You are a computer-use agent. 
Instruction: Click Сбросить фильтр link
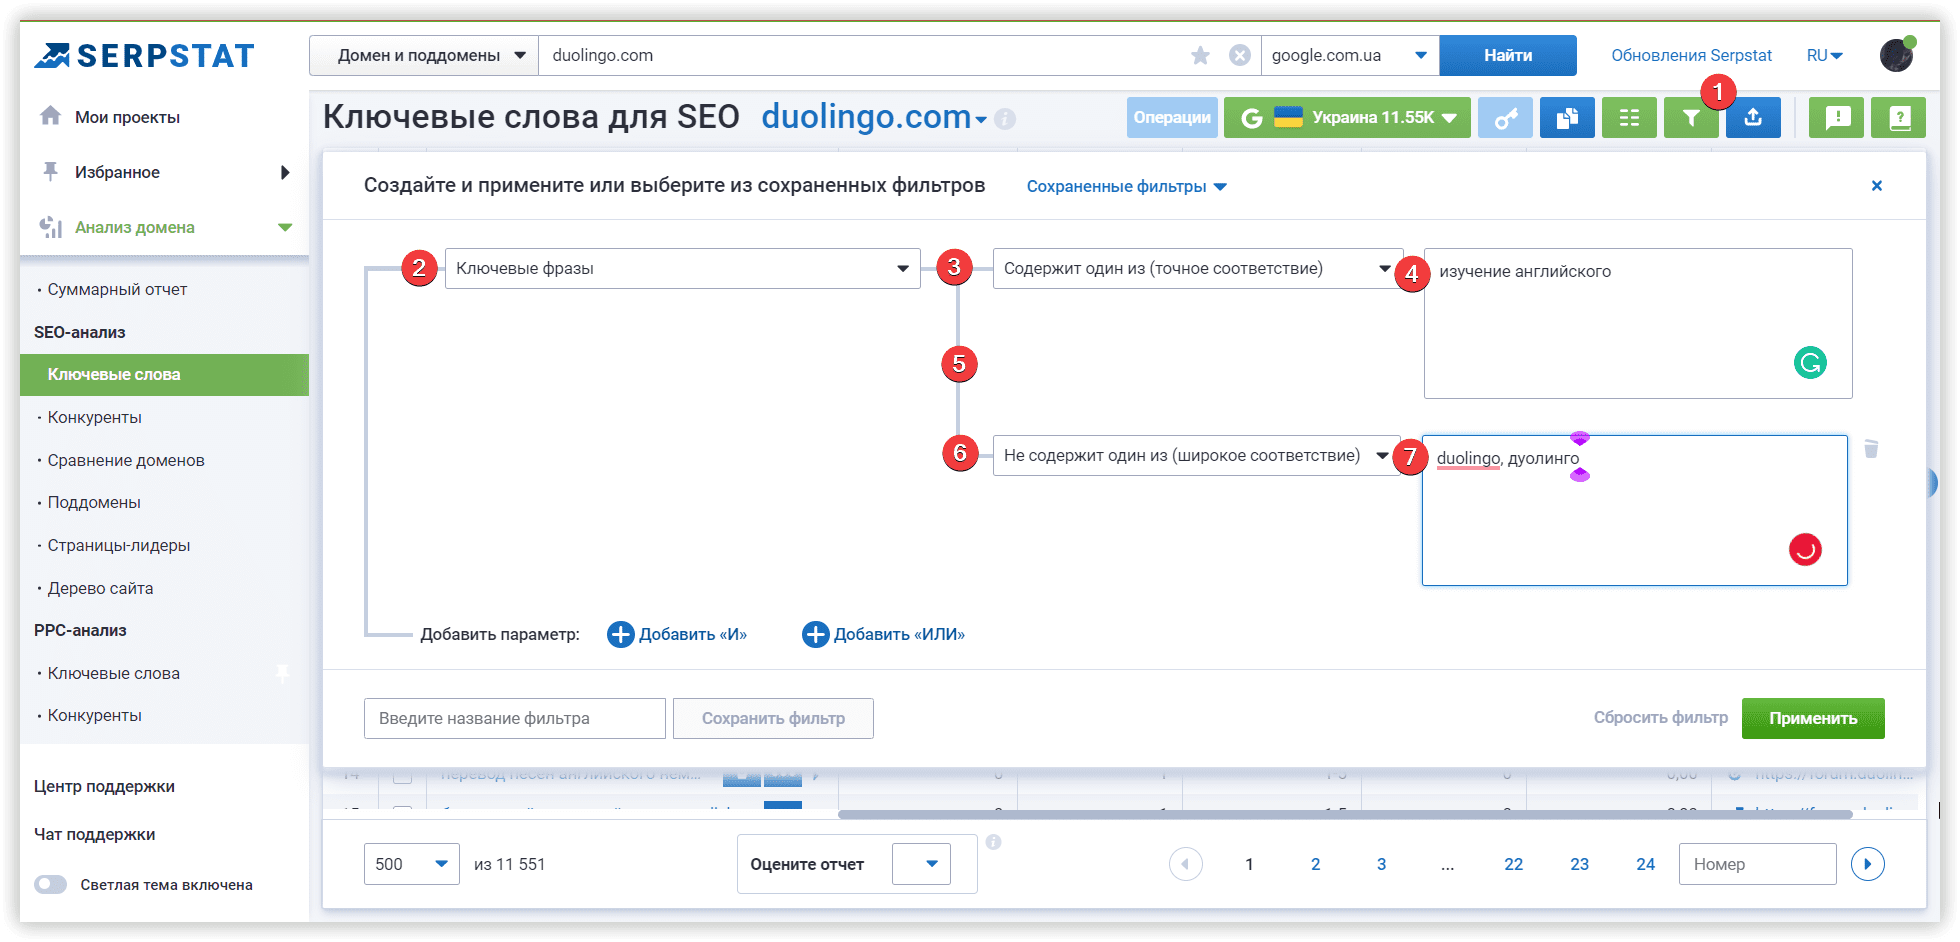click(1660, 717)
